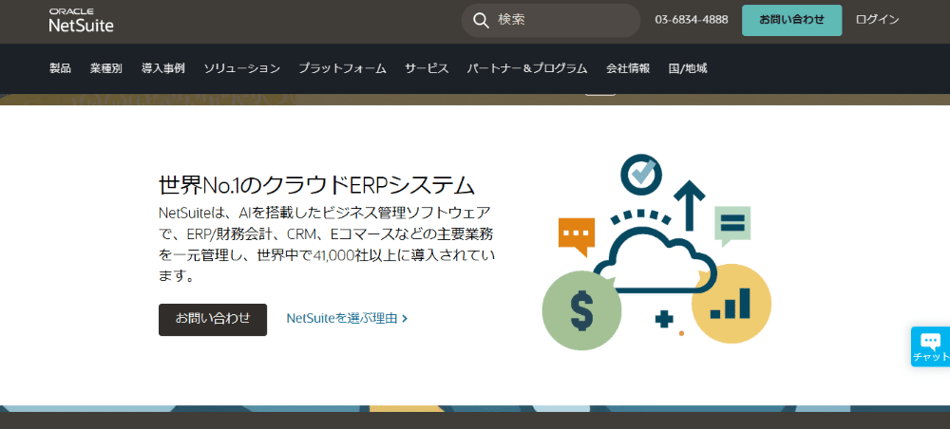Open the パートナー＆プログラム menu
The width and height of the screenshot is (950, 429).
[x=527, y=68]
